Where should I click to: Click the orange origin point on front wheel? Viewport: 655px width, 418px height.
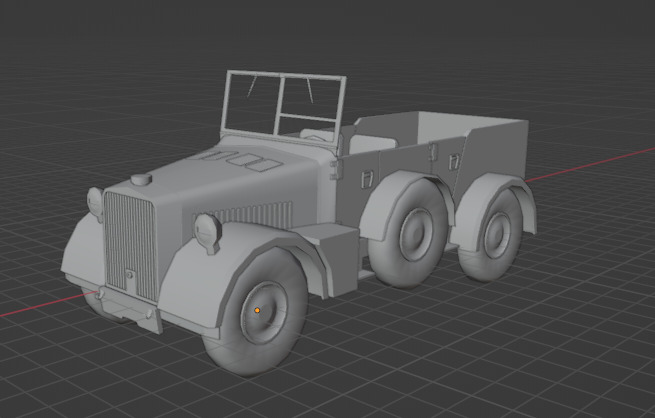click(257, 310)
